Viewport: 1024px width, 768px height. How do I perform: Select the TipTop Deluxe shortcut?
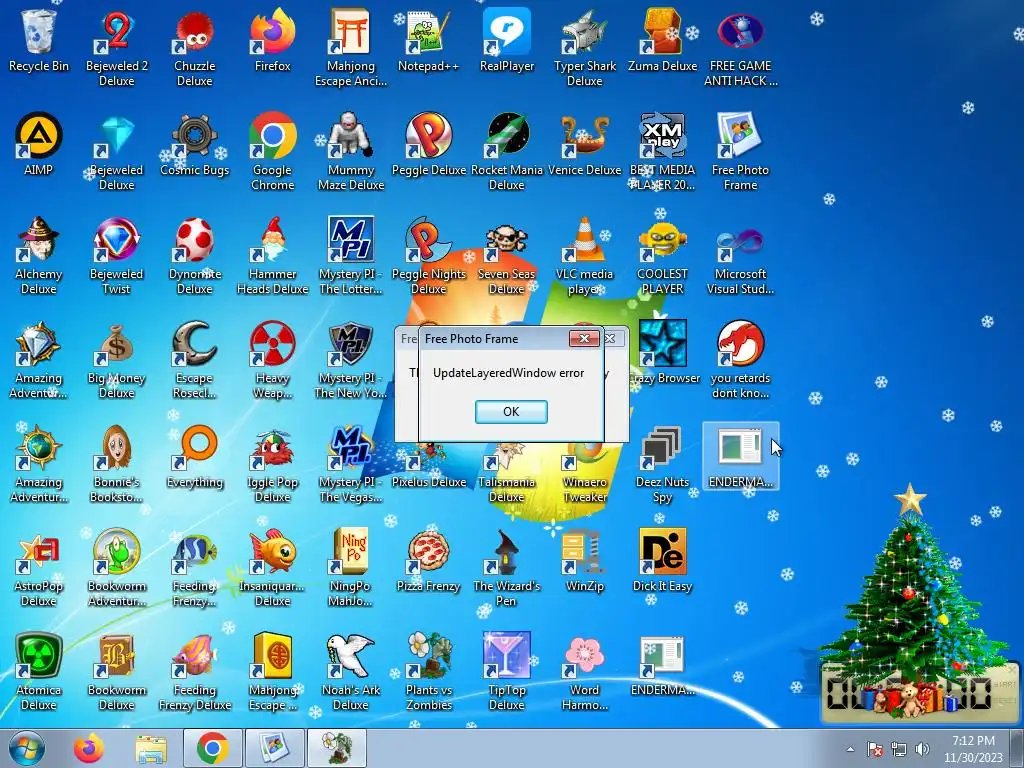(x=507, y=672)
